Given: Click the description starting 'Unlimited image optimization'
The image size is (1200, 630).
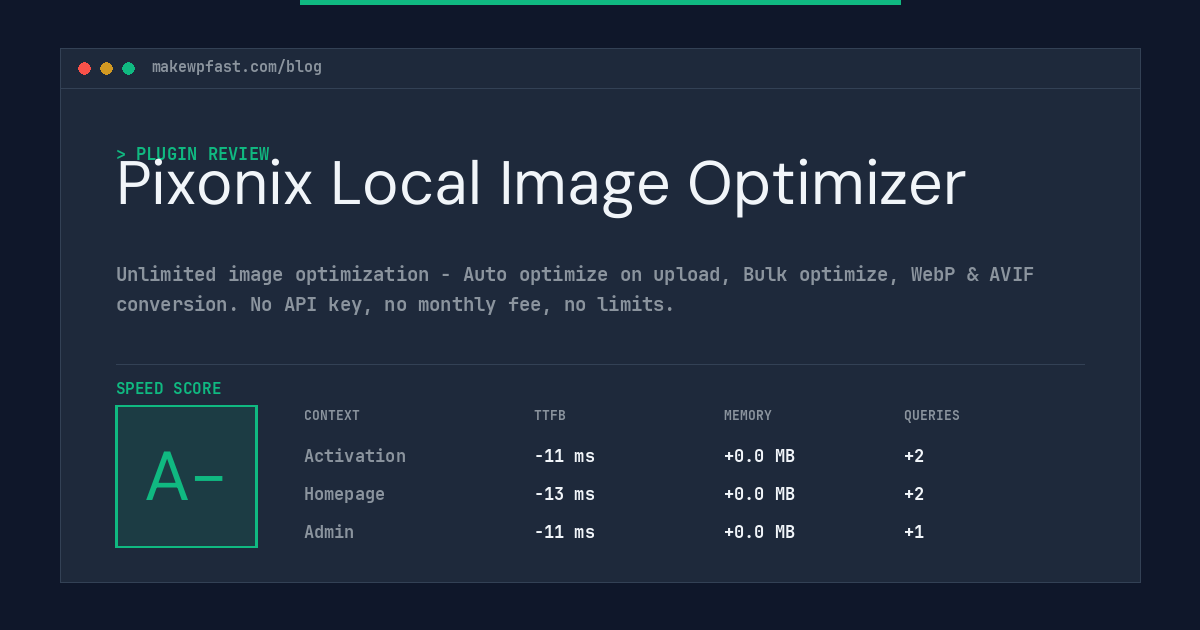Looking at the screenshot, I should pyautogui.click(x=575, y=289).
